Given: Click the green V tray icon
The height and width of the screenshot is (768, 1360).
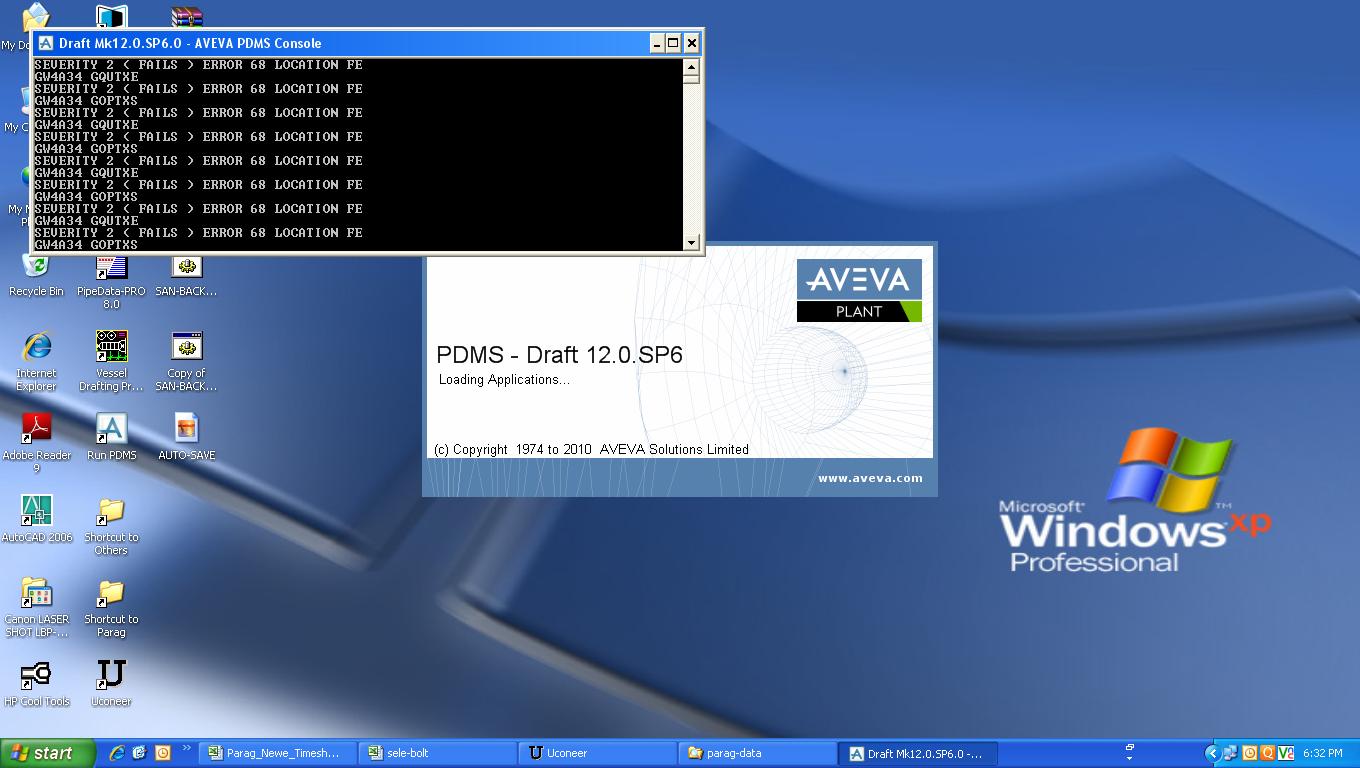Looking at the screenshot, I should click(1286, 753).
